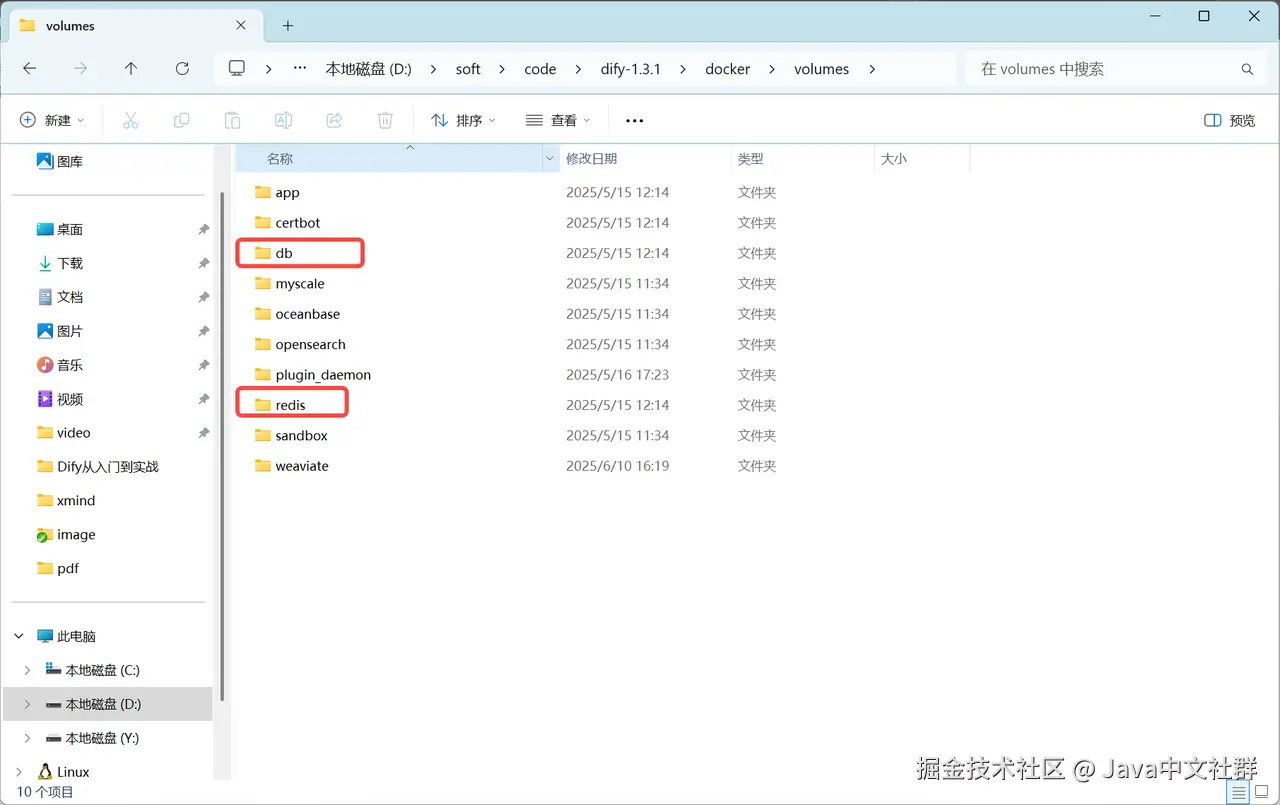Open 图库 in the navigation pane

coord(60,161)
